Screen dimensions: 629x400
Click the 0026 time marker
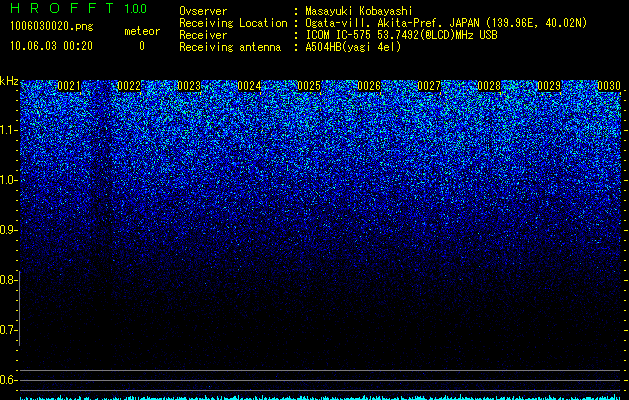click(369, 86)
